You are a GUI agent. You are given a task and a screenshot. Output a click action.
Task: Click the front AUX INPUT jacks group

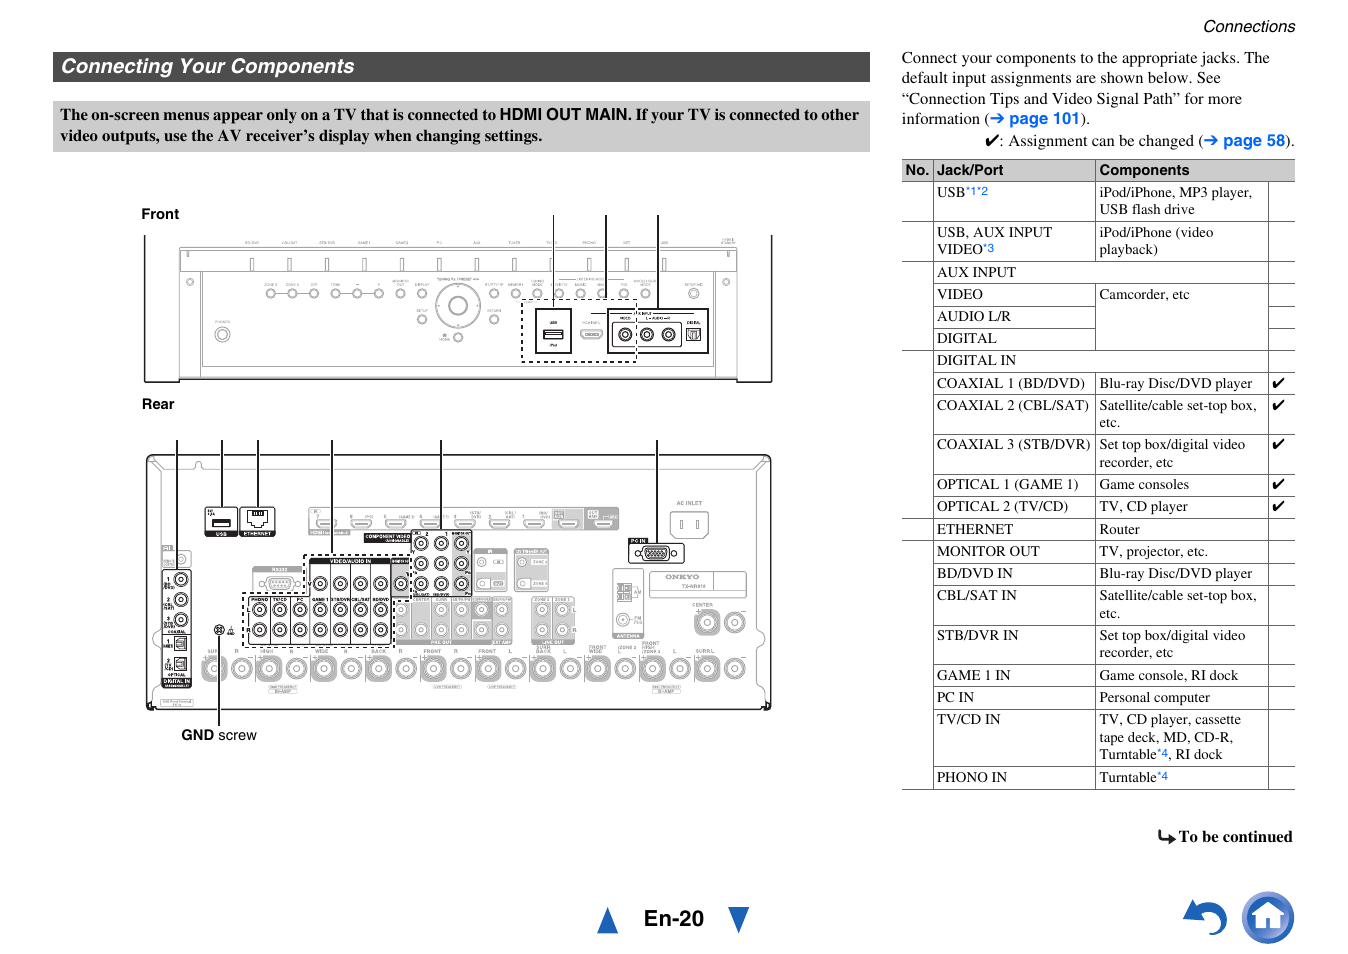(658, 331)
